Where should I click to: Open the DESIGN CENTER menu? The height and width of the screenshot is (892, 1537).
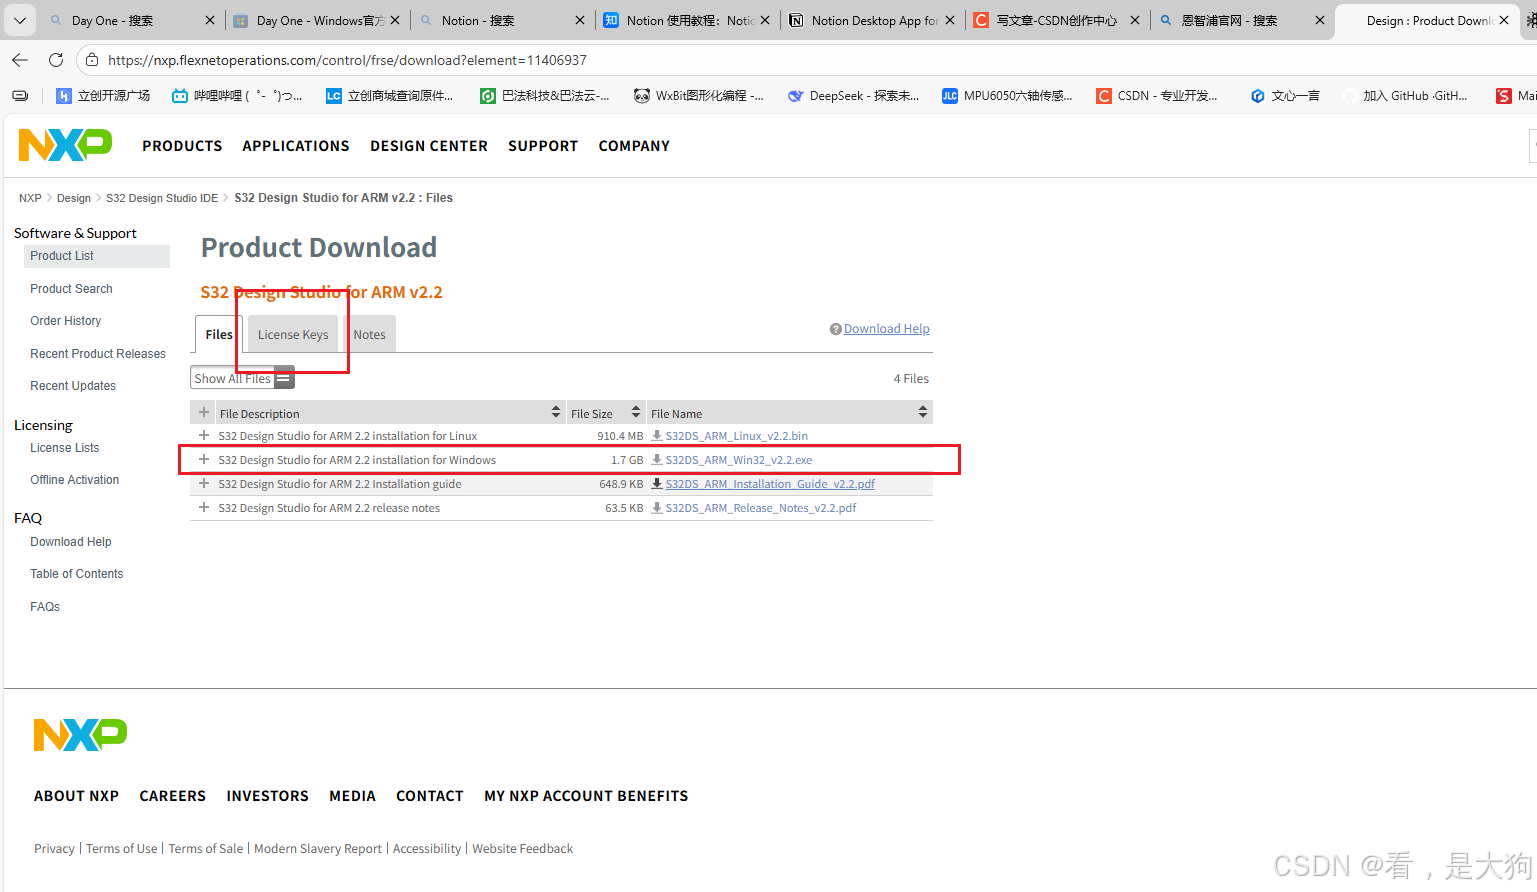[429, 146]
